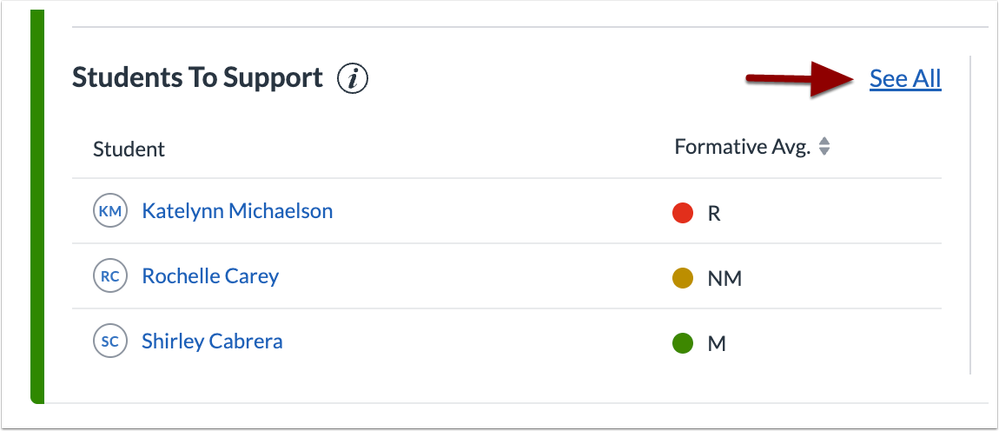Viewport: 999px width, 431px height.
Task: Click the green M status dot
Action: [683, 343]
